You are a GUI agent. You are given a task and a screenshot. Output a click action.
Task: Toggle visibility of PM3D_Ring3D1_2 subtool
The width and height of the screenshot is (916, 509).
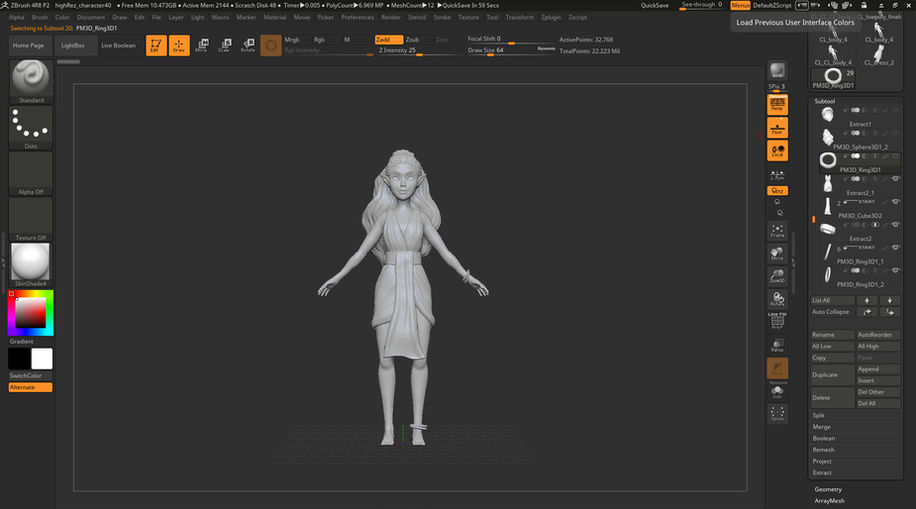[x=895, y=271]
